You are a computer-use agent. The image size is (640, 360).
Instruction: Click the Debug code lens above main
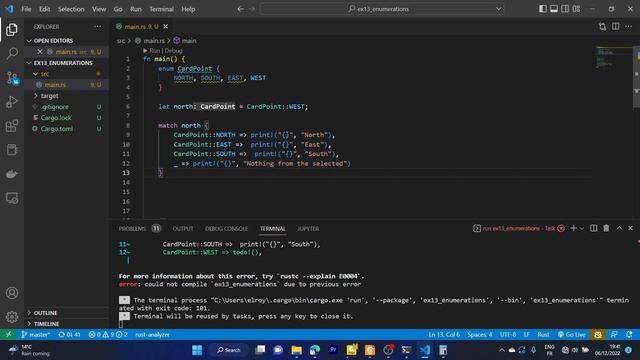tap(173, 51)
